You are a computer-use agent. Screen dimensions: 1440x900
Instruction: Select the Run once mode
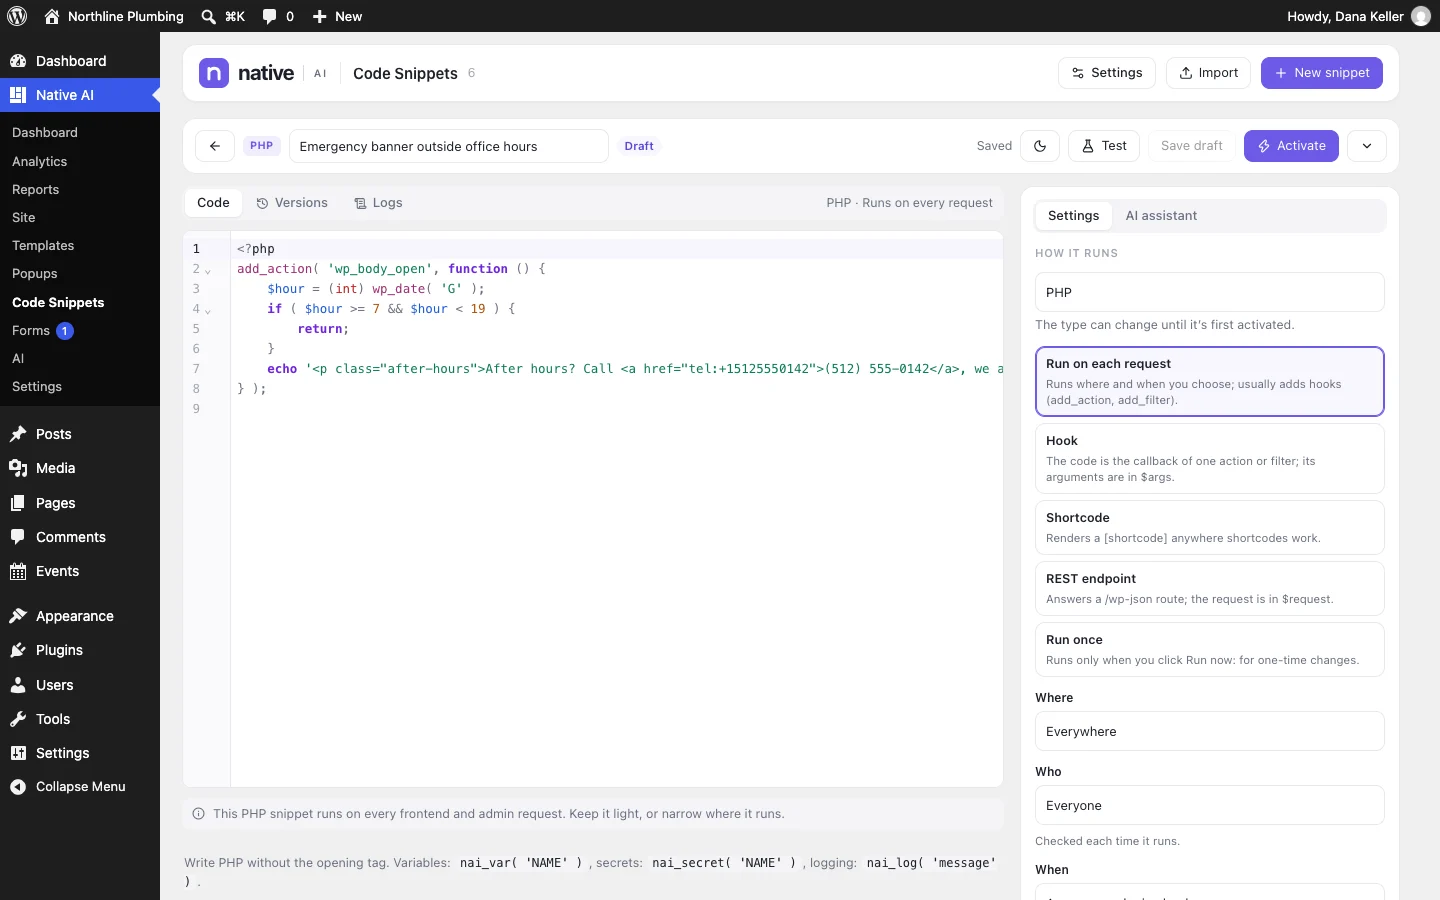(1210, 649)
